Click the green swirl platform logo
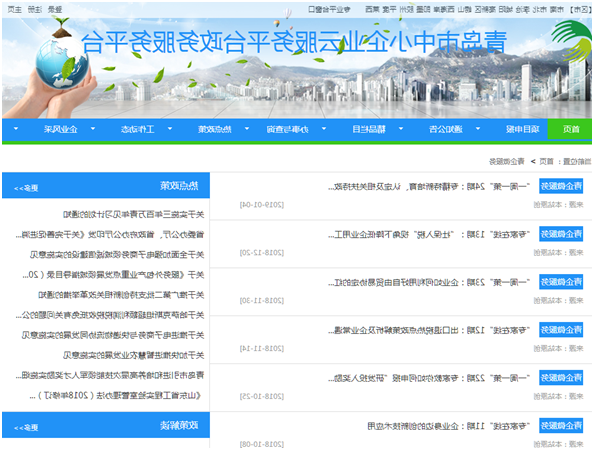The image size is (594, 450). click(572, 41)
